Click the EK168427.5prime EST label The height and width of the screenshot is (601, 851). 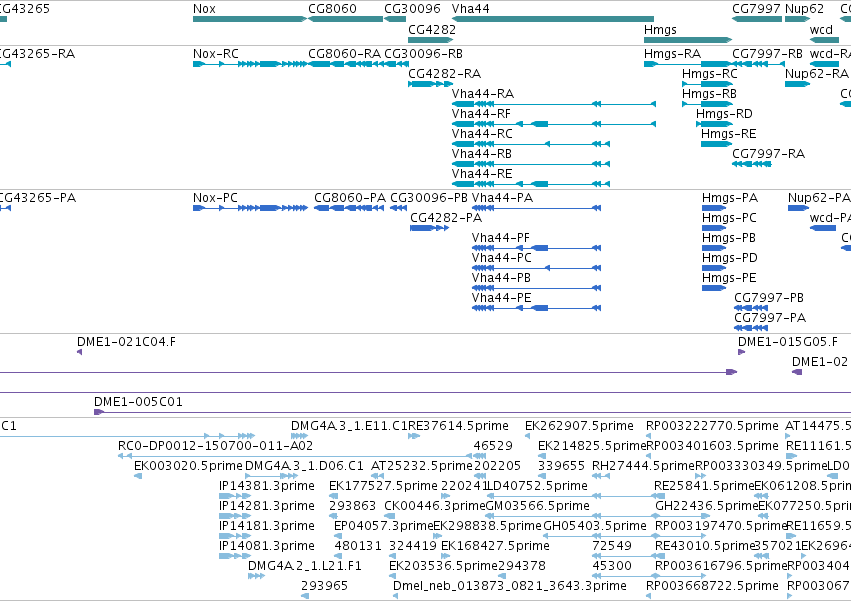tap(496, 546)
